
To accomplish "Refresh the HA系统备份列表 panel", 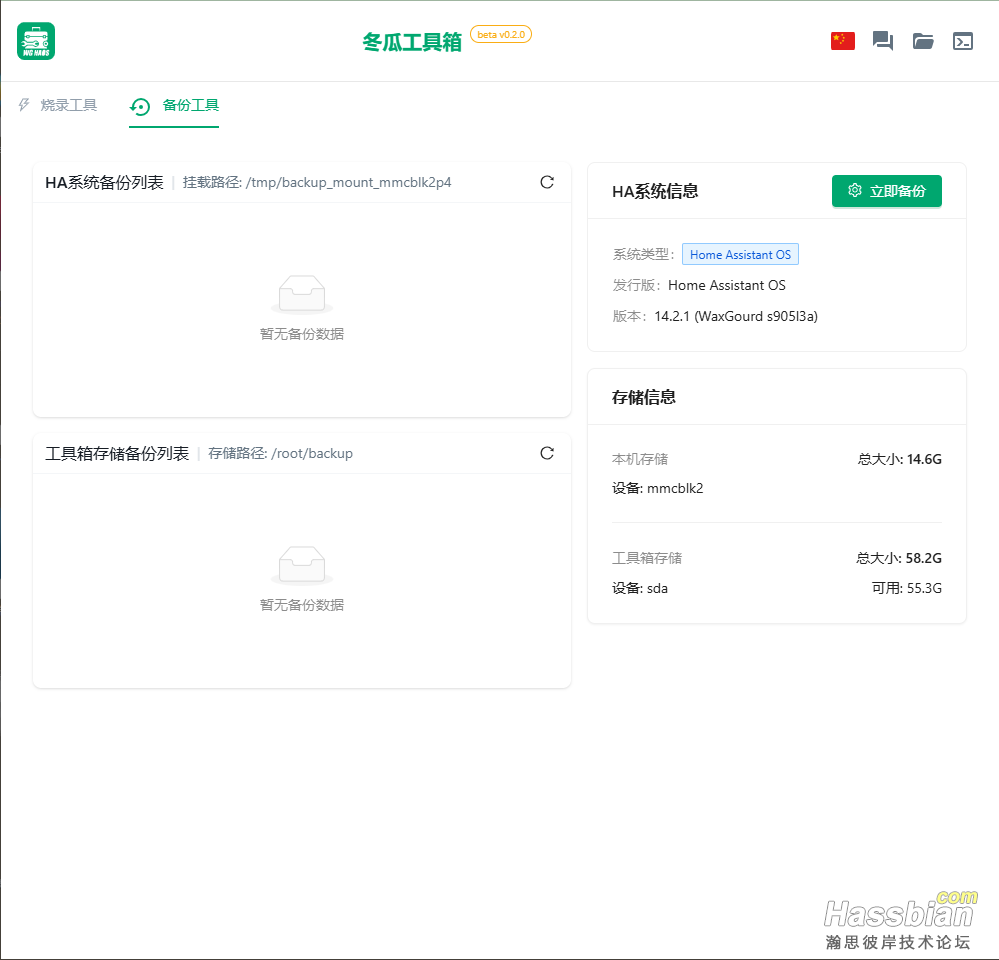I will tap(547, 182).
